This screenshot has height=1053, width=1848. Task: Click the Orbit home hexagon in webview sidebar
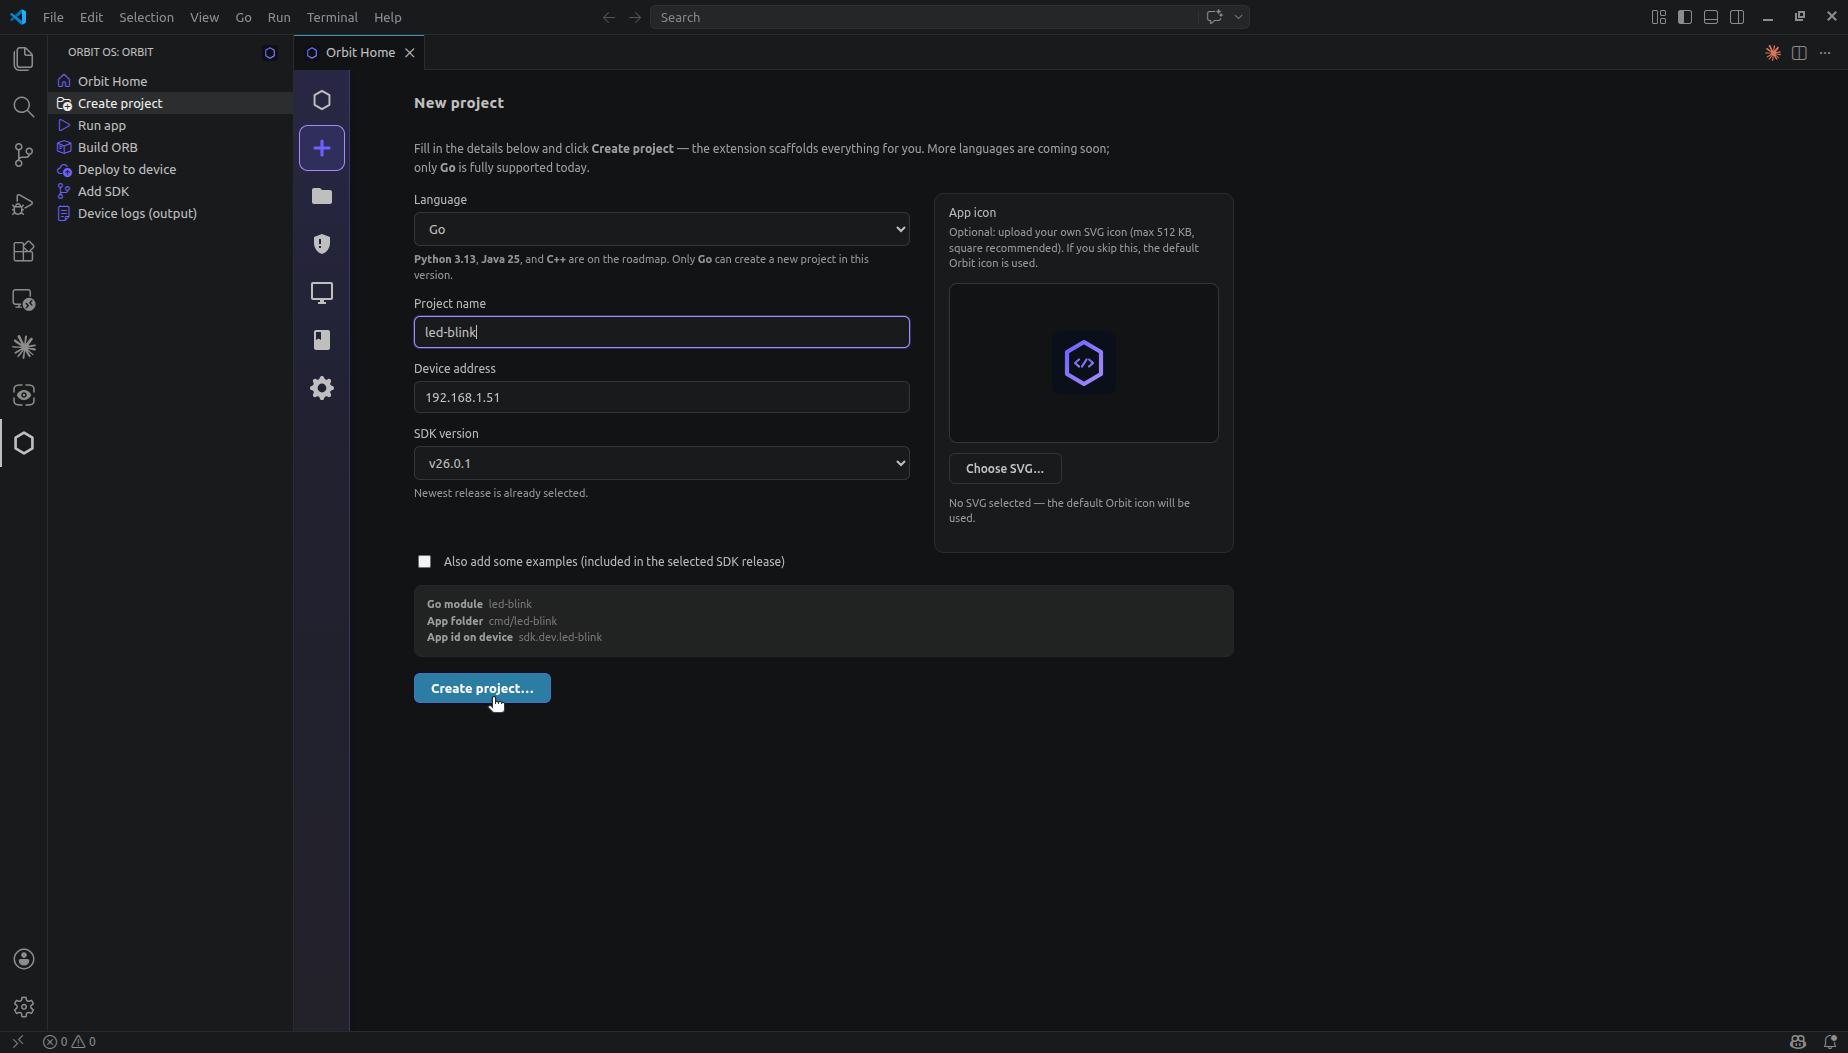(x=322, y=100)
